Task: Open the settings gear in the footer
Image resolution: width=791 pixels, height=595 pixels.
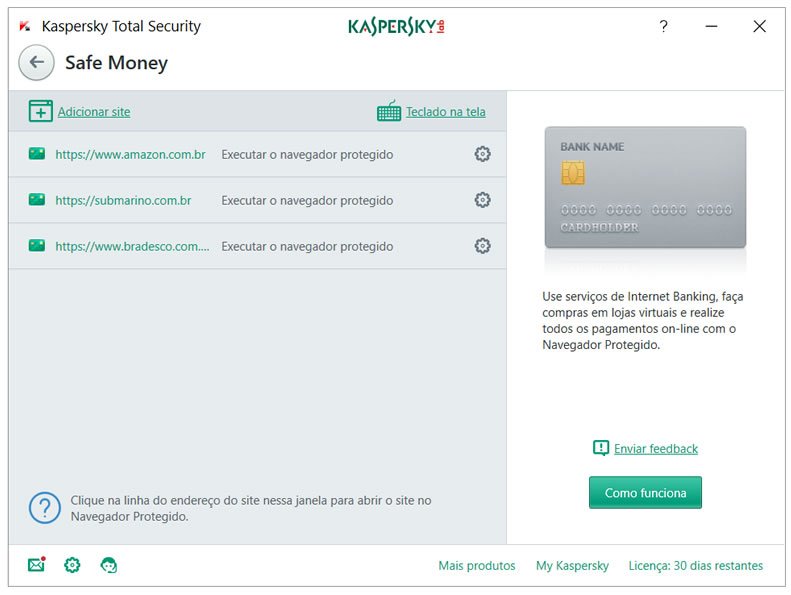Action: point(72,565)
